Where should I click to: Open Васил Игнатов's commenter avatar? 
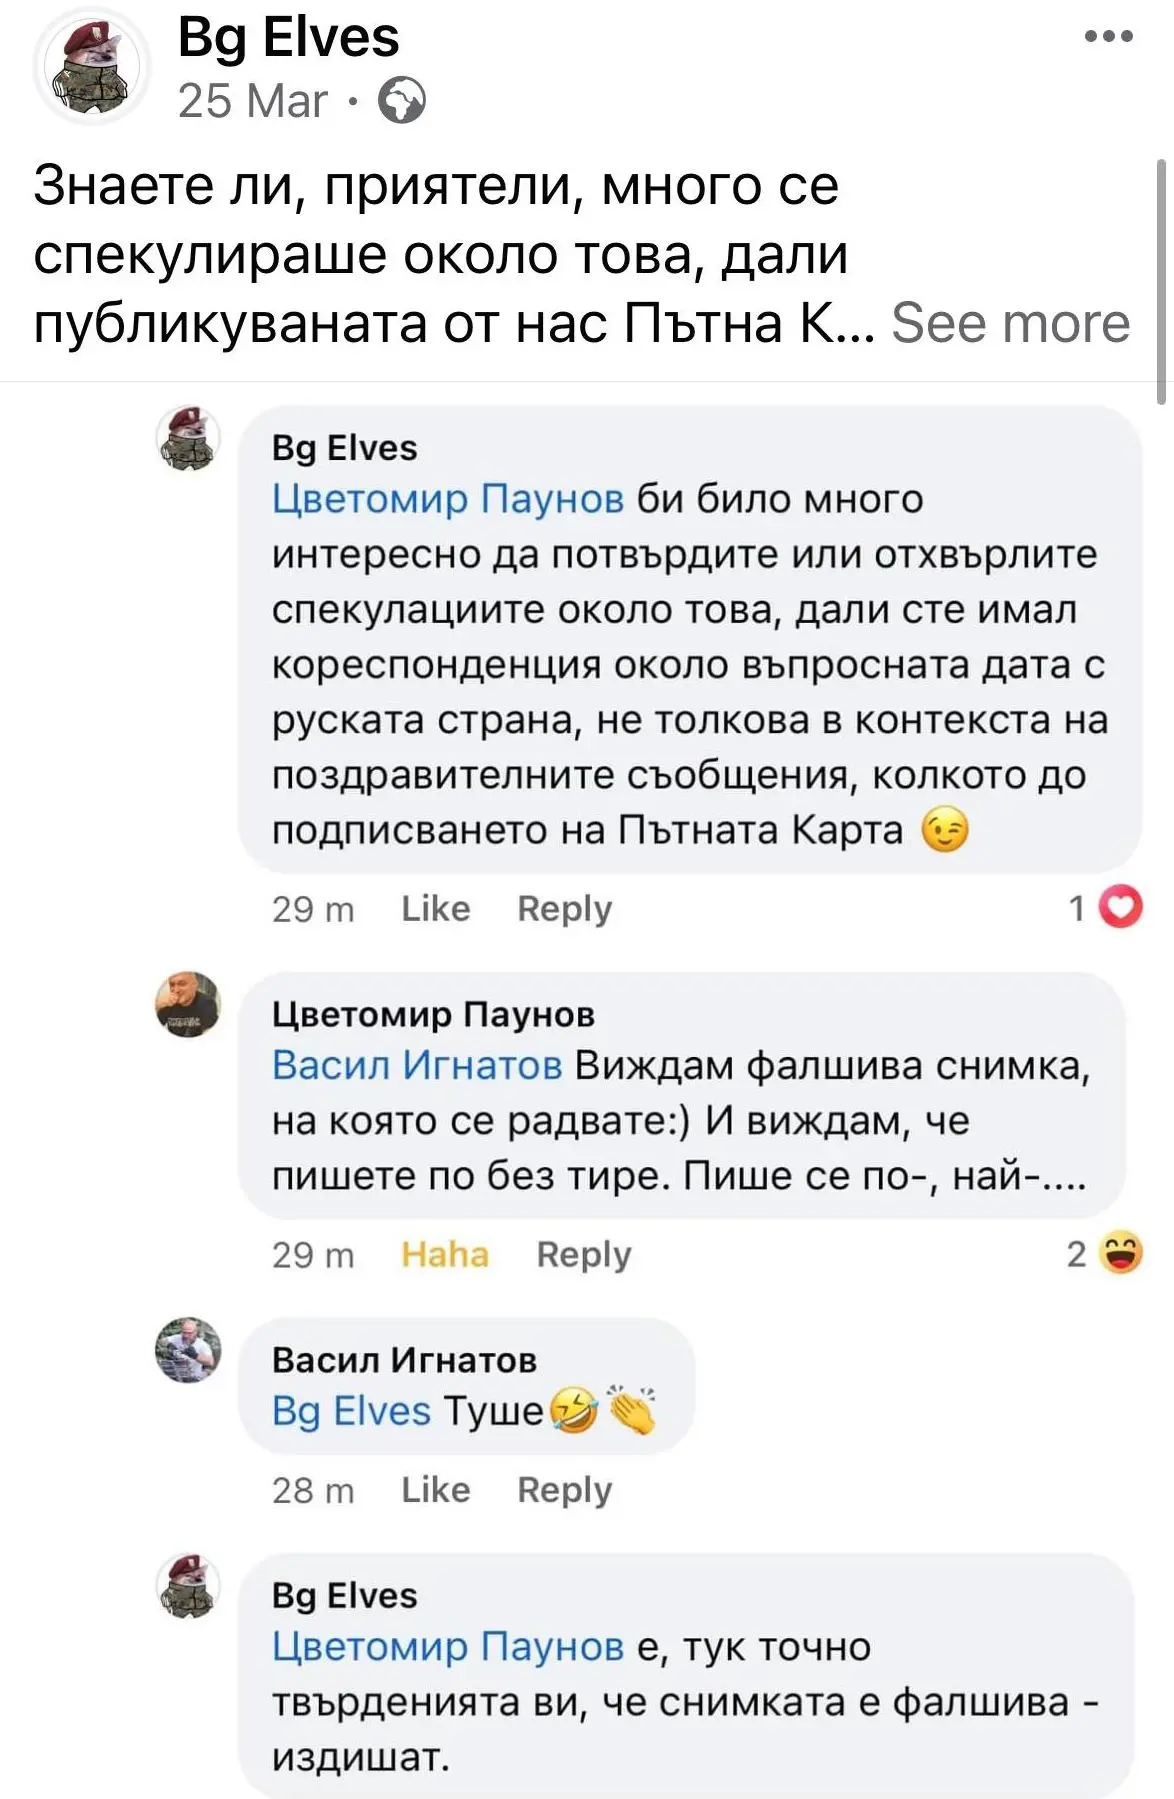pos(188,1350)
